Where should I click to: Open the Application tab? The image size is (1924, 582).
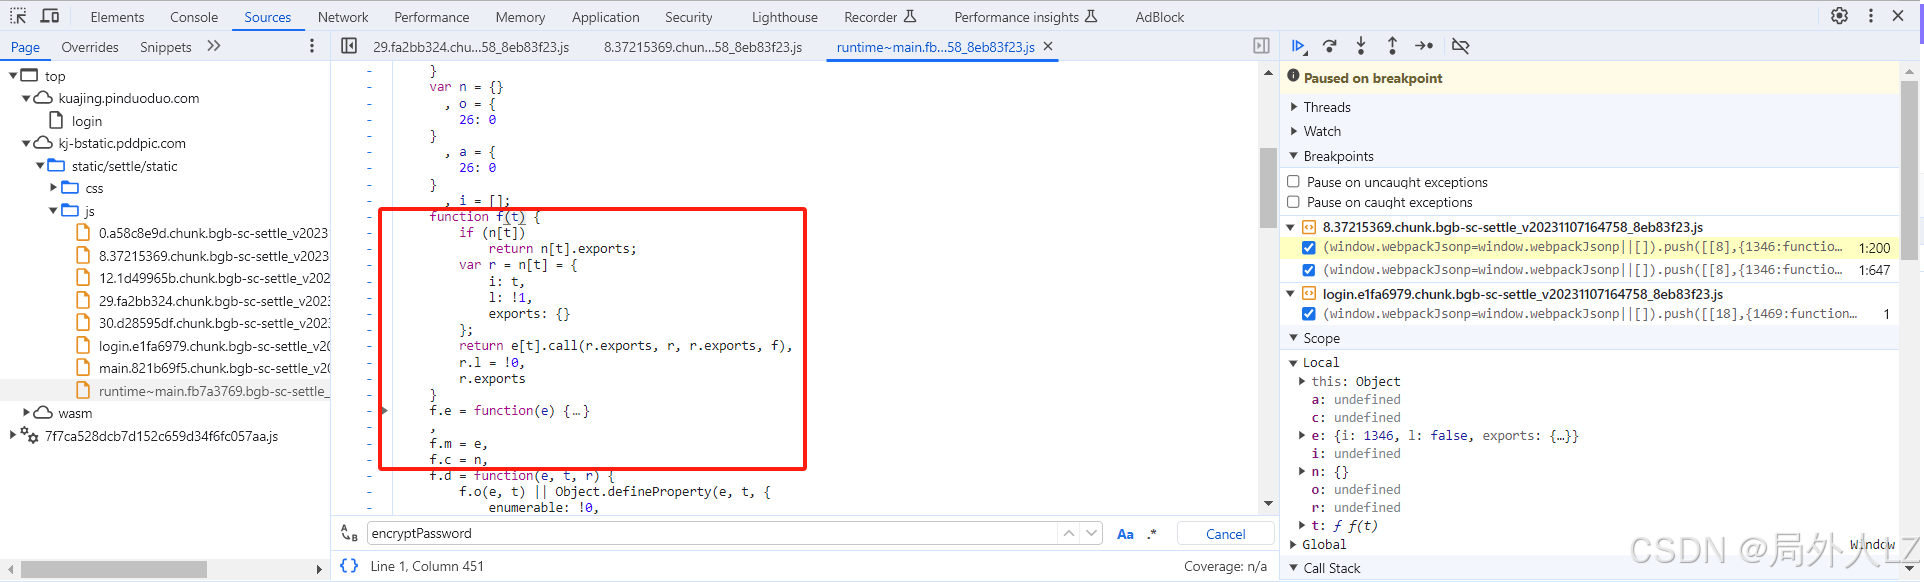[x=605, y=17]
